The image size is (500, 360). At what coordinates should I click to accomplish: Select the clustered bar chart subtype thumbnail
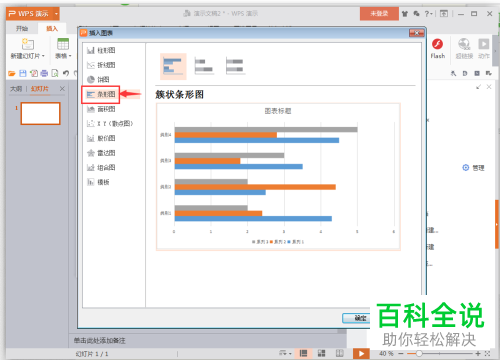[x=173, y=66]
